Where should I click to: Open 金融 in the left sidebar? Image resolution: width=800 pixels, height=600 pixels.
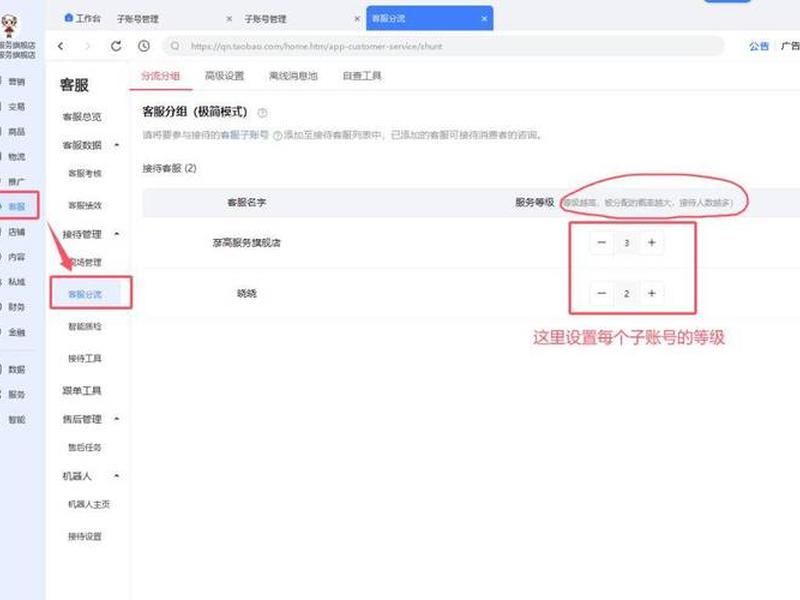[x=16, y=332]
